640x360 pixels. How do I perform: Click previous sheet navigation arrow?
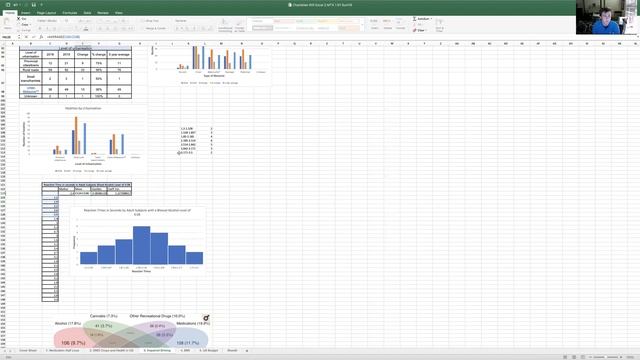tap(5, 351)
